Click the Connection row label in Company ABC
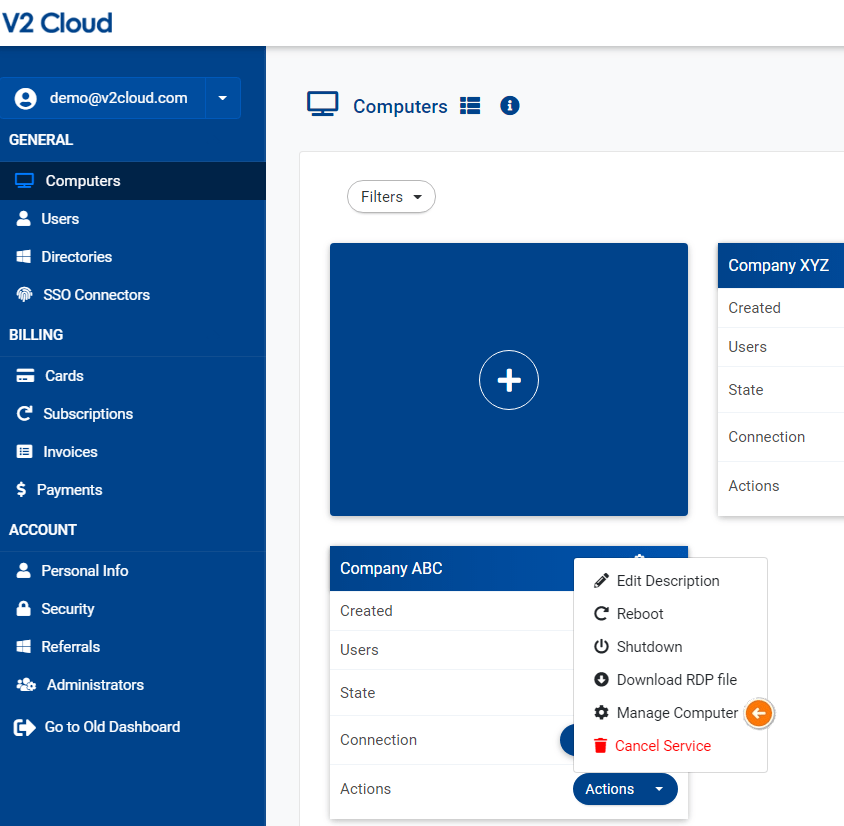The width and height of the screenshot is (844, 826). [x=378, y=740]
